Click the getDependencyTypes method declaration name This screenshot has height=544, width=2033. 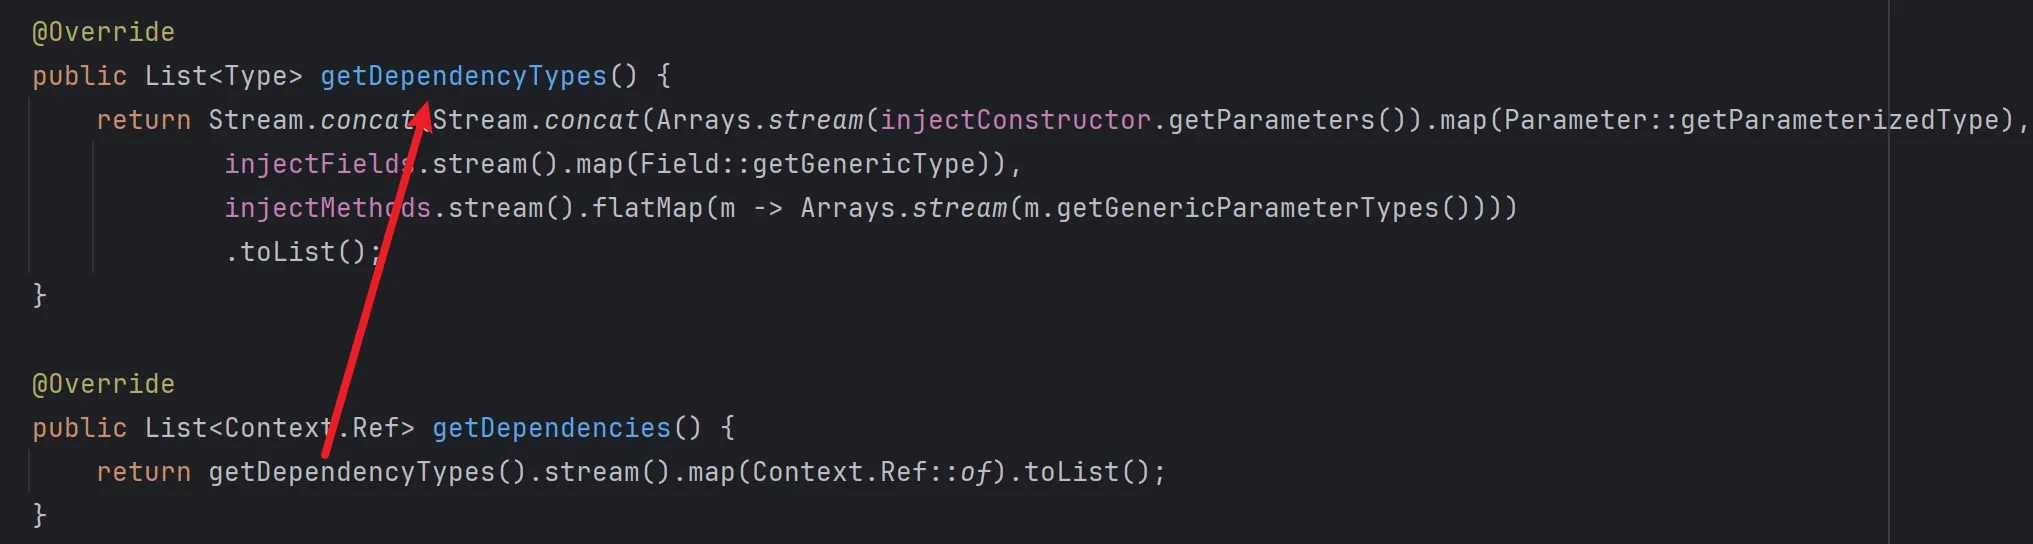click(463, 76)
